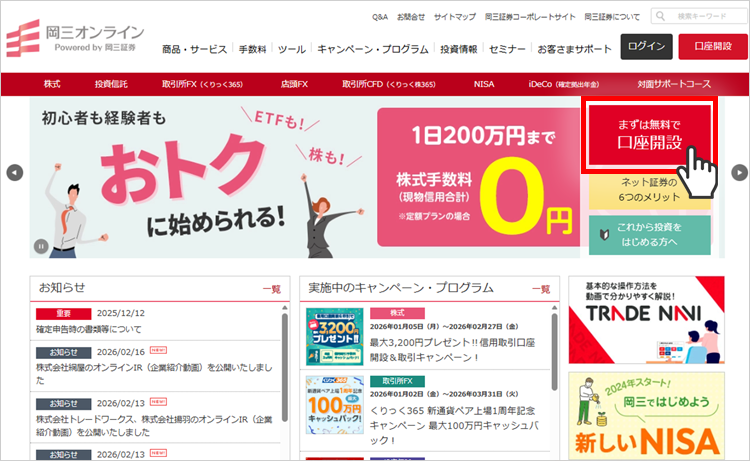This screenshot has height=461, width=750.
Task: Open くりっく365 新通貨ペア上場1周年記念 campaign link
Action: [454, 426]
